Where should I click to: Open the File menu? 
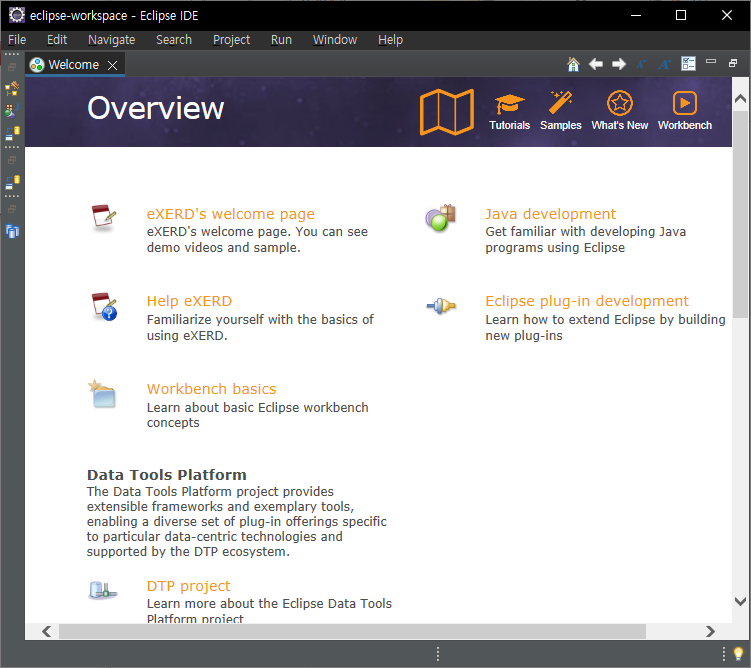[x=17, y=40]
